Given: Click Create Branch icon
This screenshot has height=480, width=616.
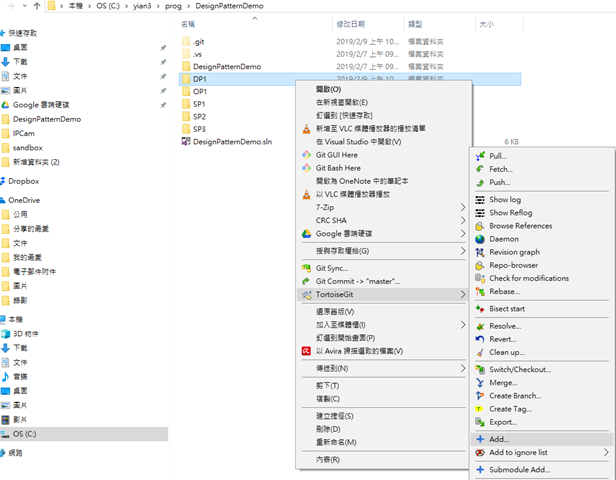Looking at the screenshot, I should tap(480, 396).
